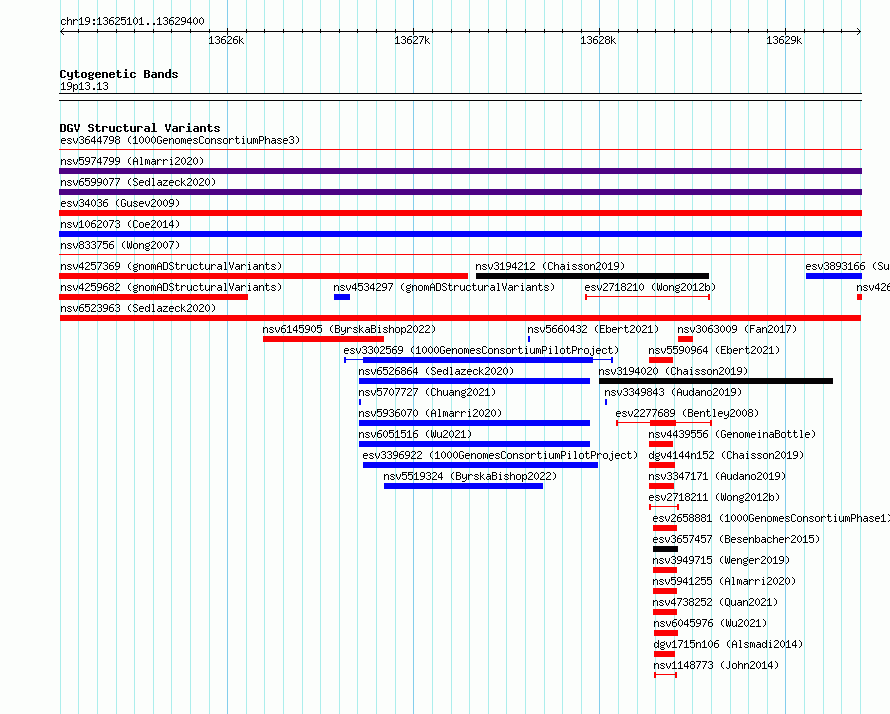Open nsv6145905 (ByrskaBishop2022) variant

point(349,329)
